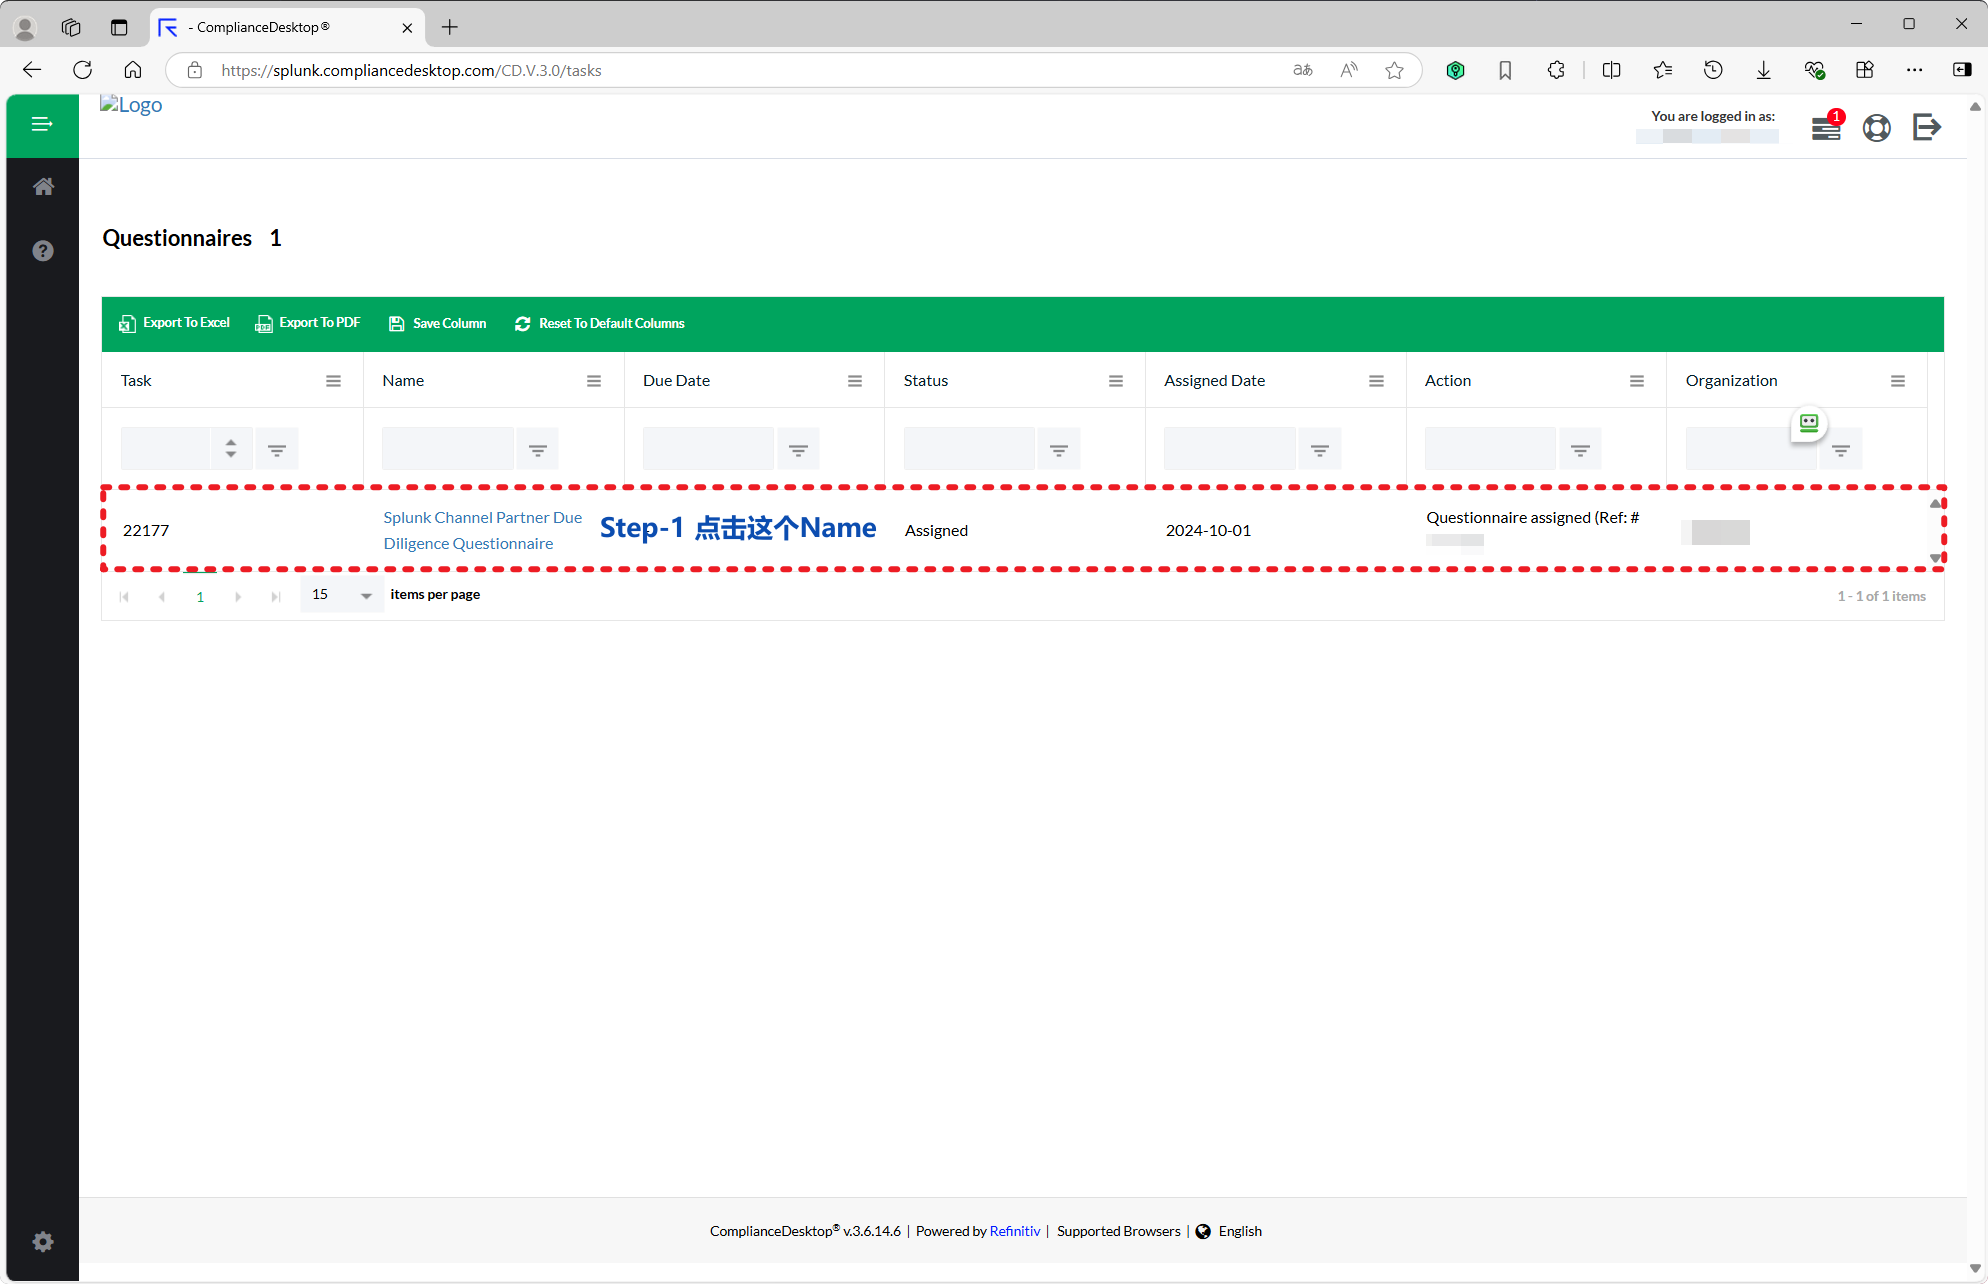
Task: Open the Task column menu
Action: coord(333,381)
